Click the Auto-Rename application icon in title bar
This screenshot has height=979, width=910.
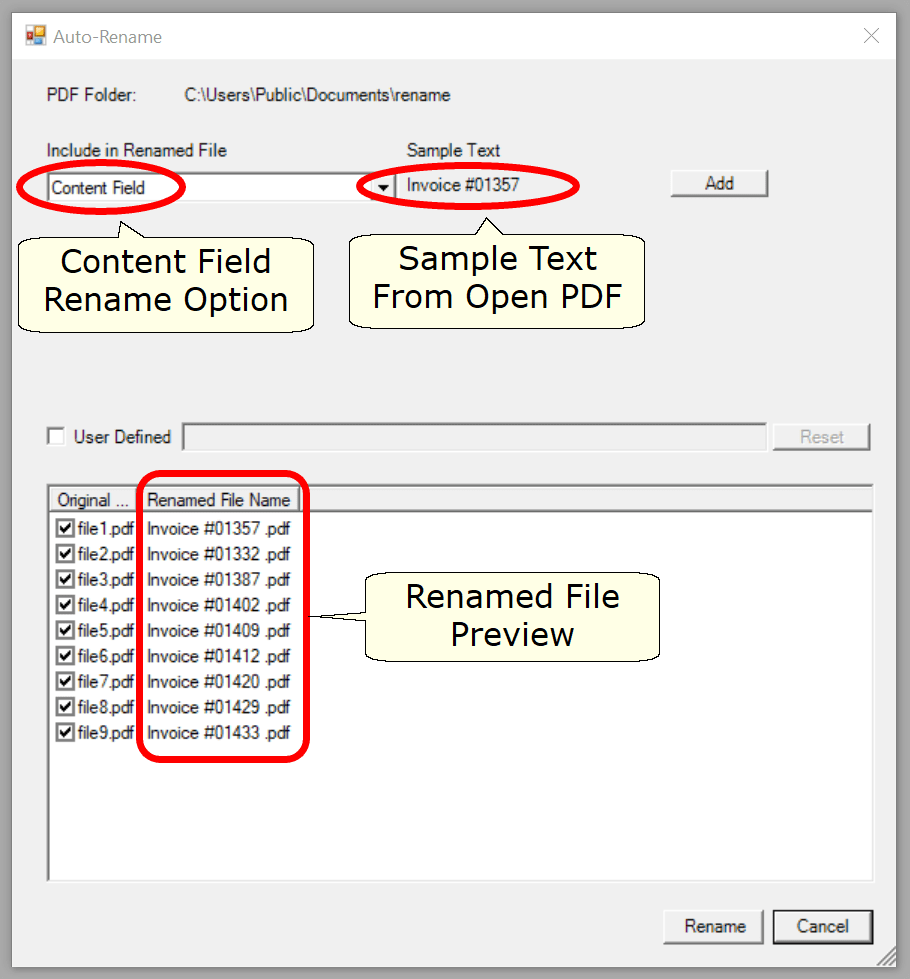coord(33,35)
